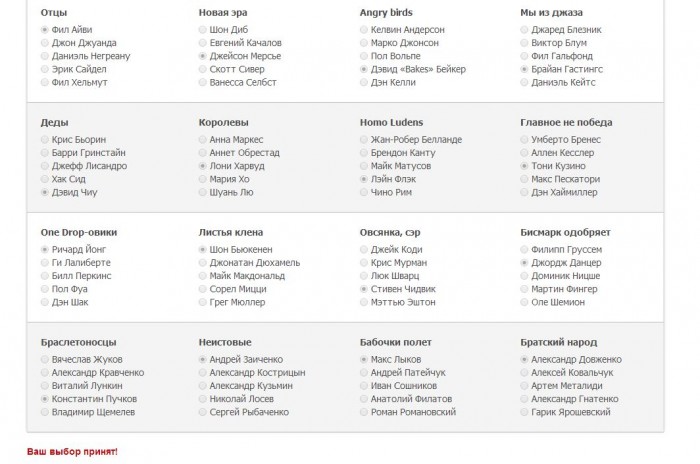
Task: Select Фил Вольпе in Angry birds
Action: pyautogui.click(x=364, y=56)
